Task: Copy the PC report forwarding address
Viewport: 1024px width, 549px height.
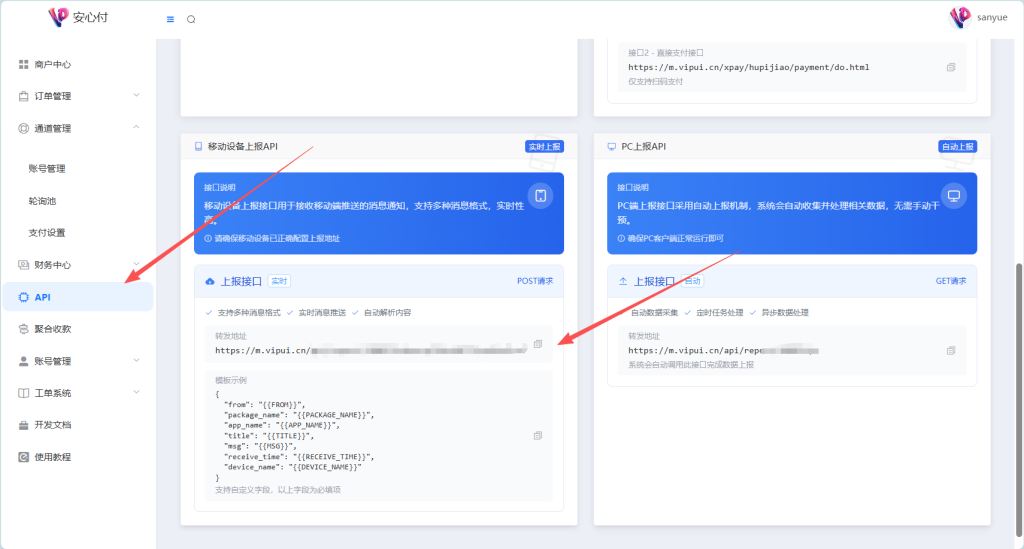Action: click(951, 350)
